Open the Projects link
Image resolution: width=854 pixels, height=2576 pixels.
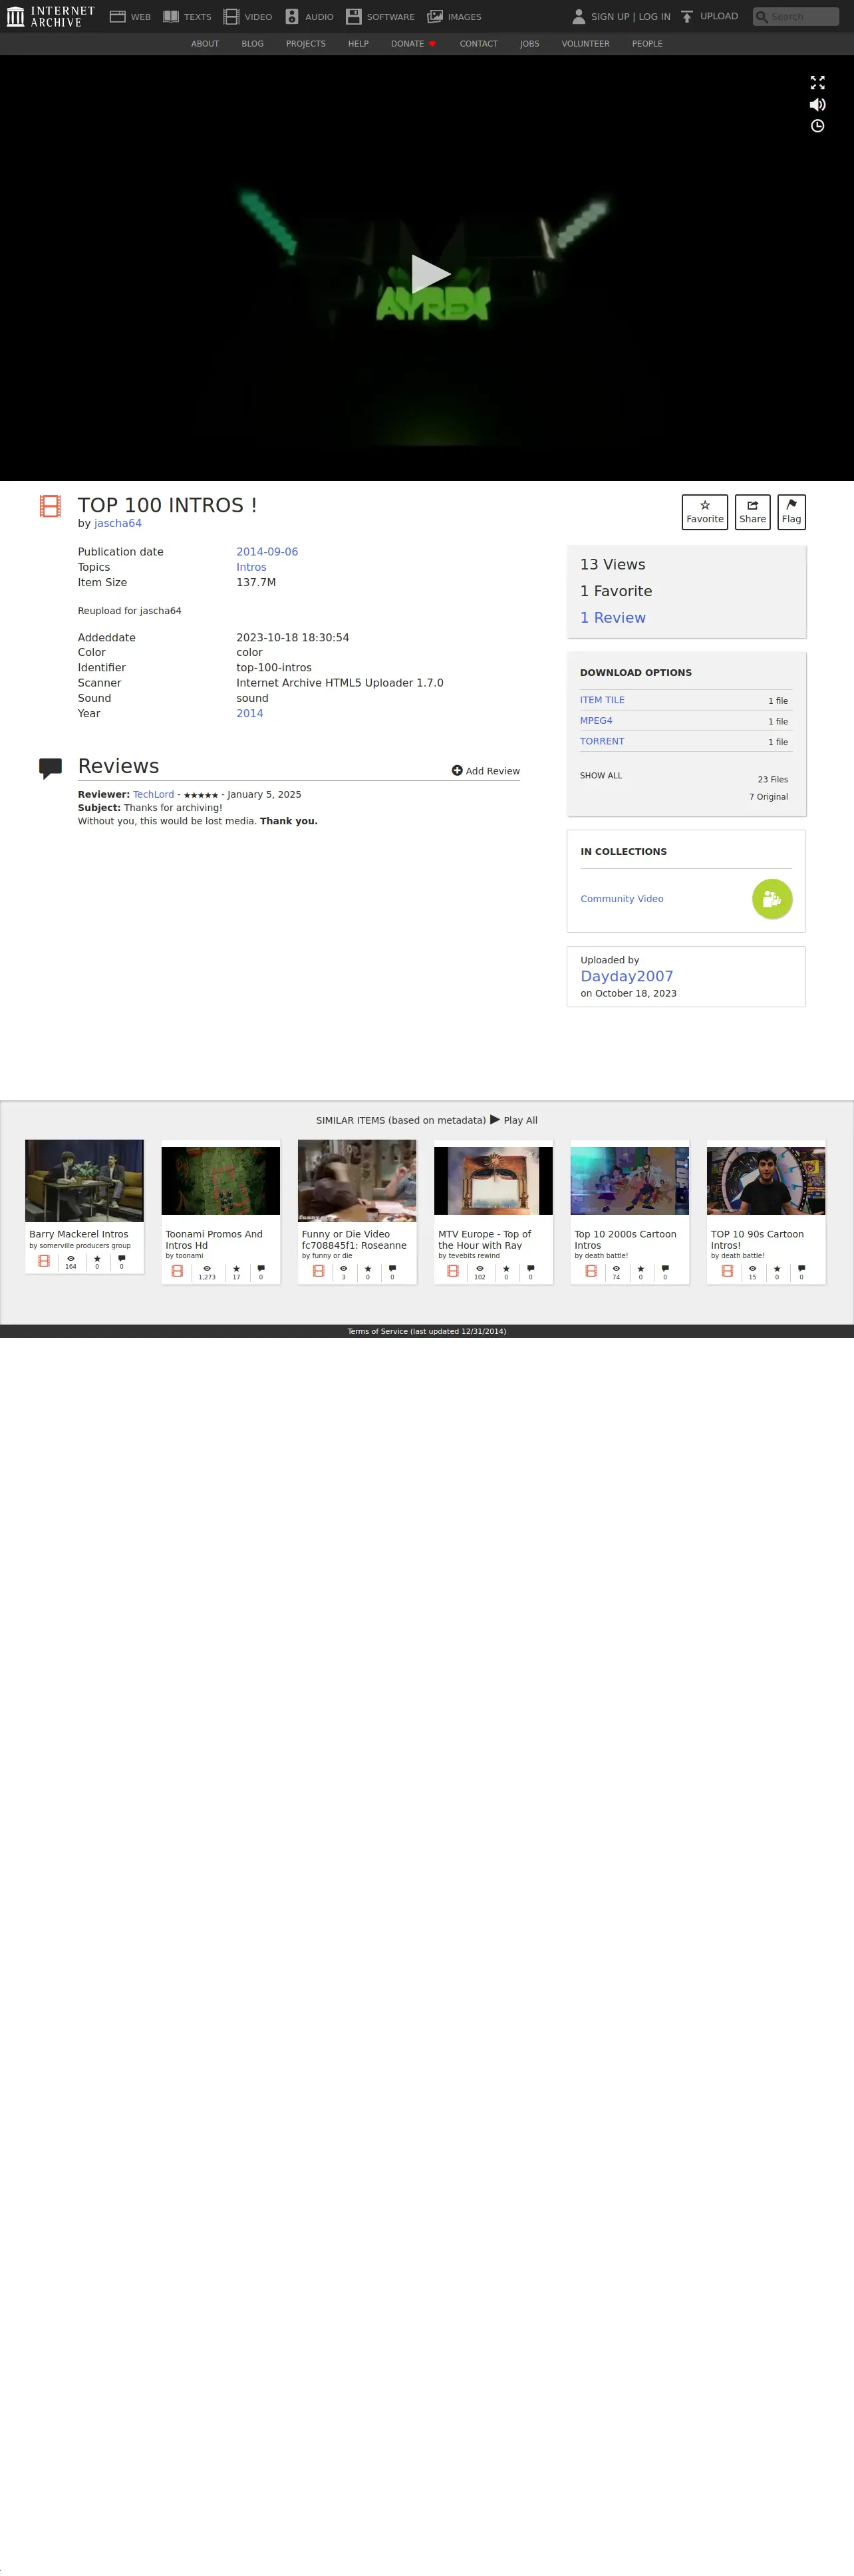tap(305, 44)
